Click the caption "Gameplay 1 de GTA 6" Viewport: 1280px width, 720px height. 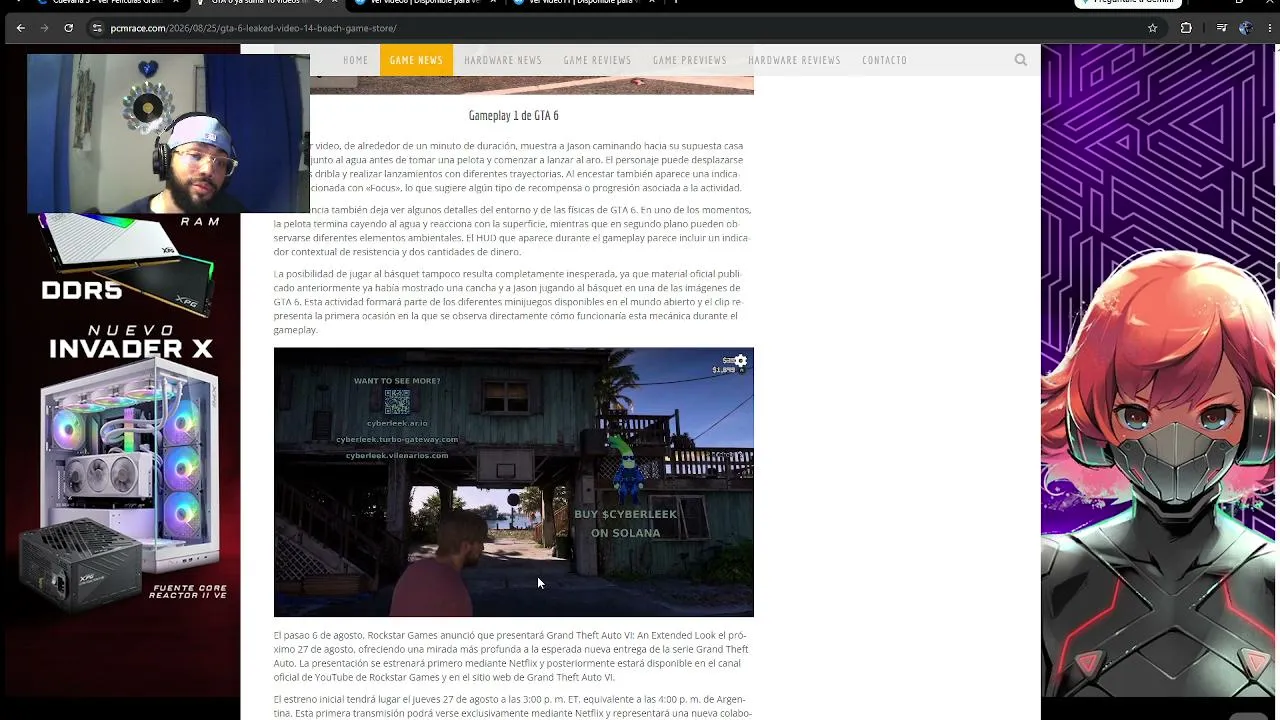[514, 116]
